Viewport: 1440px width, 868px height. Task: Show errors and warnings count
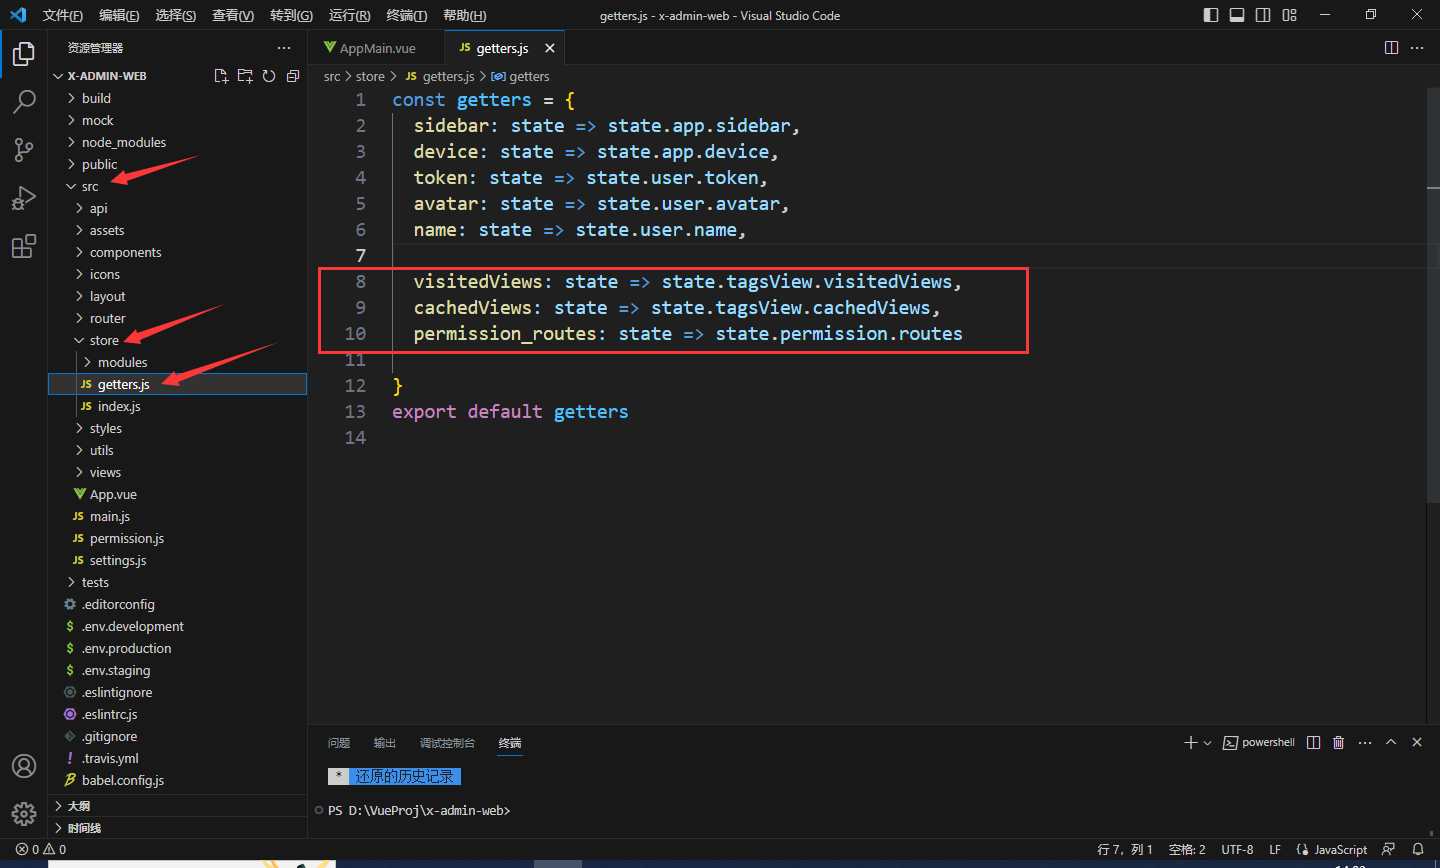[41, 849]
